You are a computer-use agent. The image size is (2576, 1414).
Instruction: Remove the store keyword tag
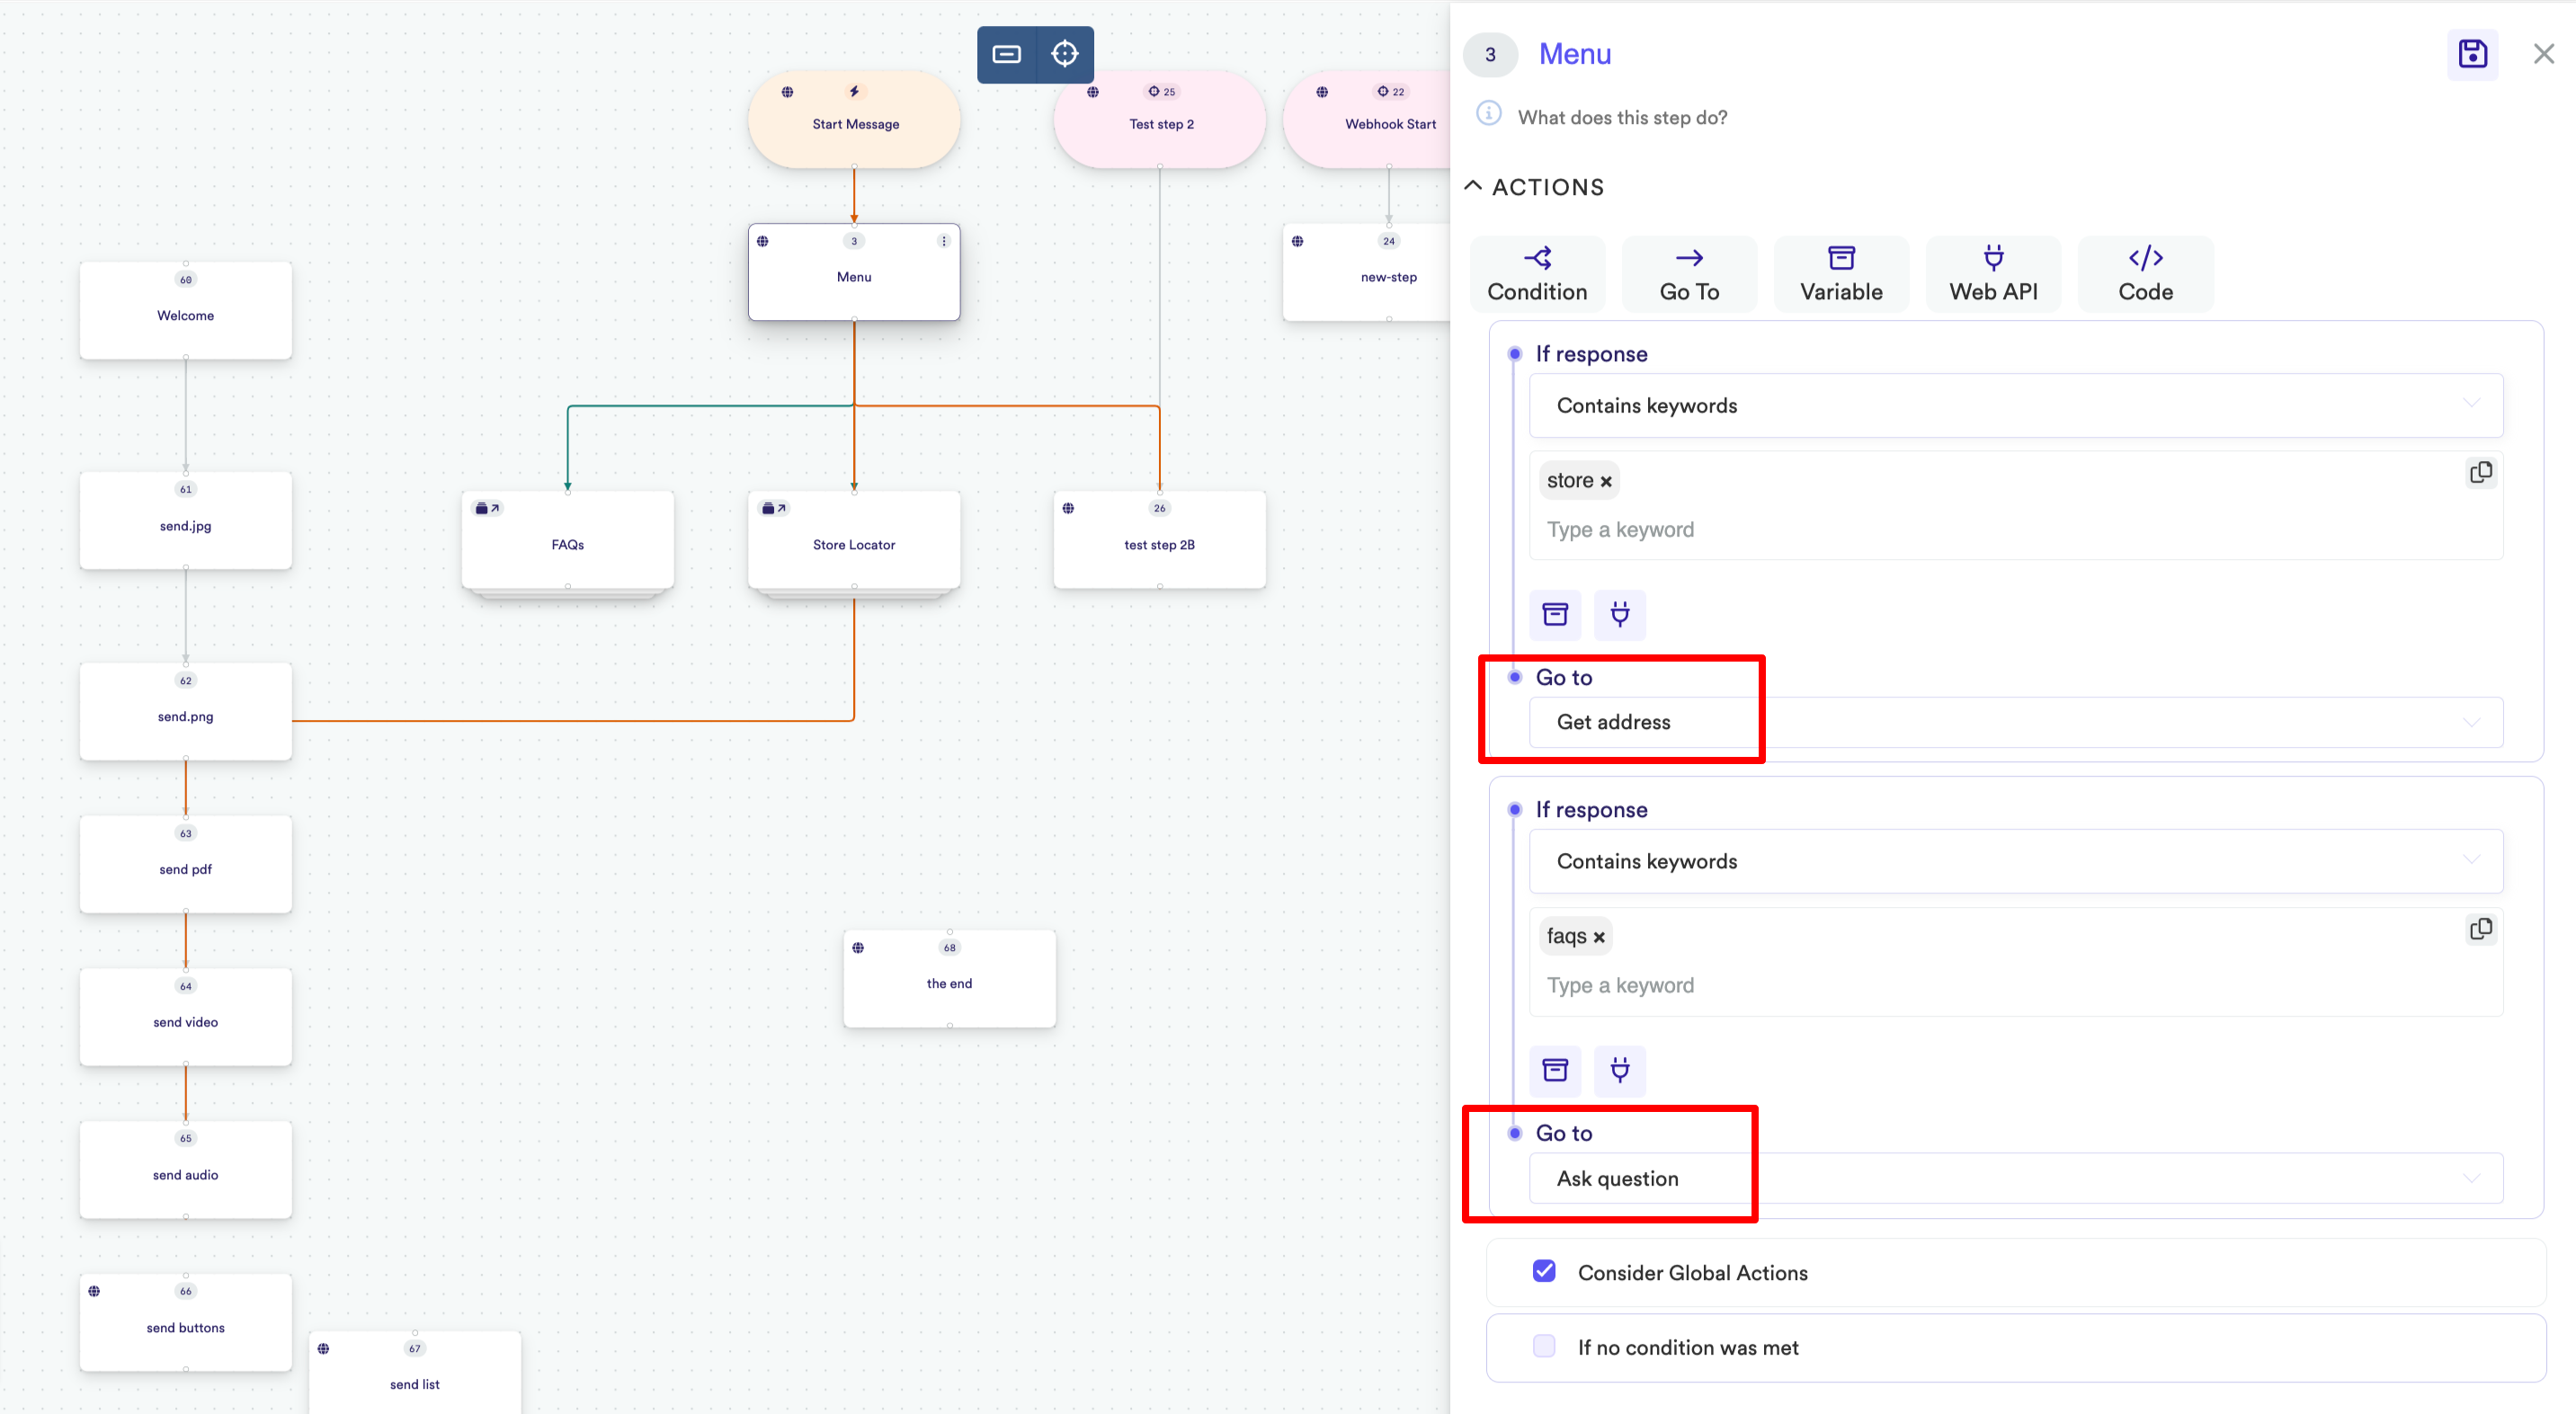point(1606,482)
